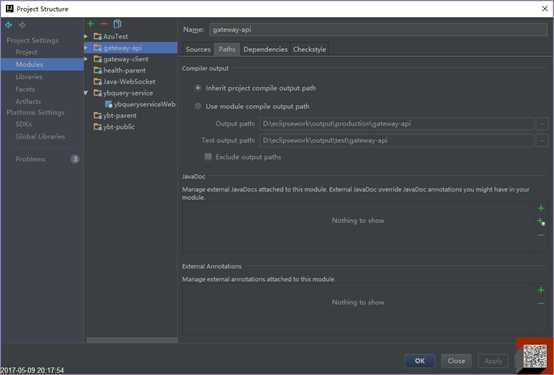Screen dimensions: 554x375
Task: Open Libraries settings page
Action: [x=29, y=76]
